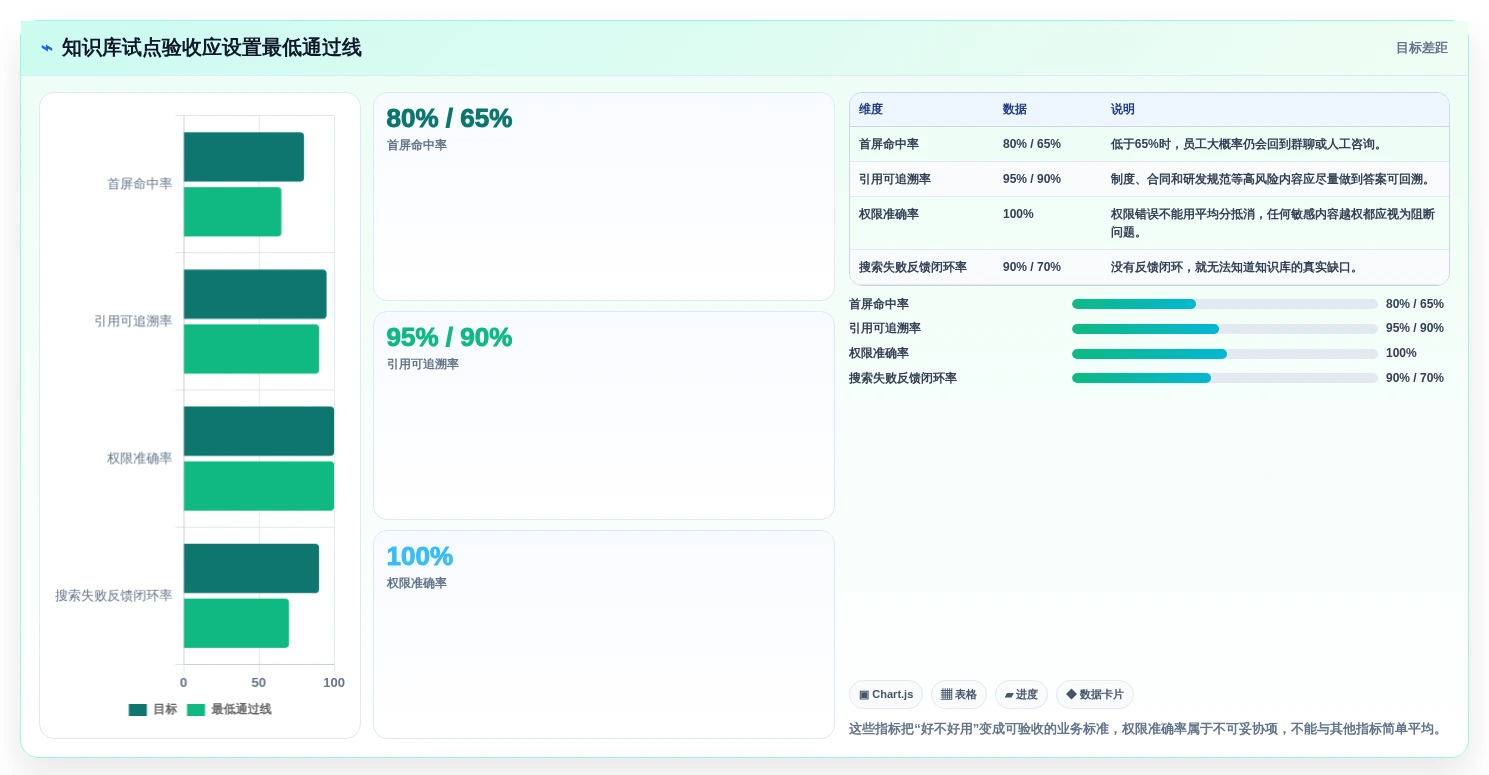This screenshot has width=1489, height=775.
Task: Click the lightning icon beside the title
Action: 47,48
